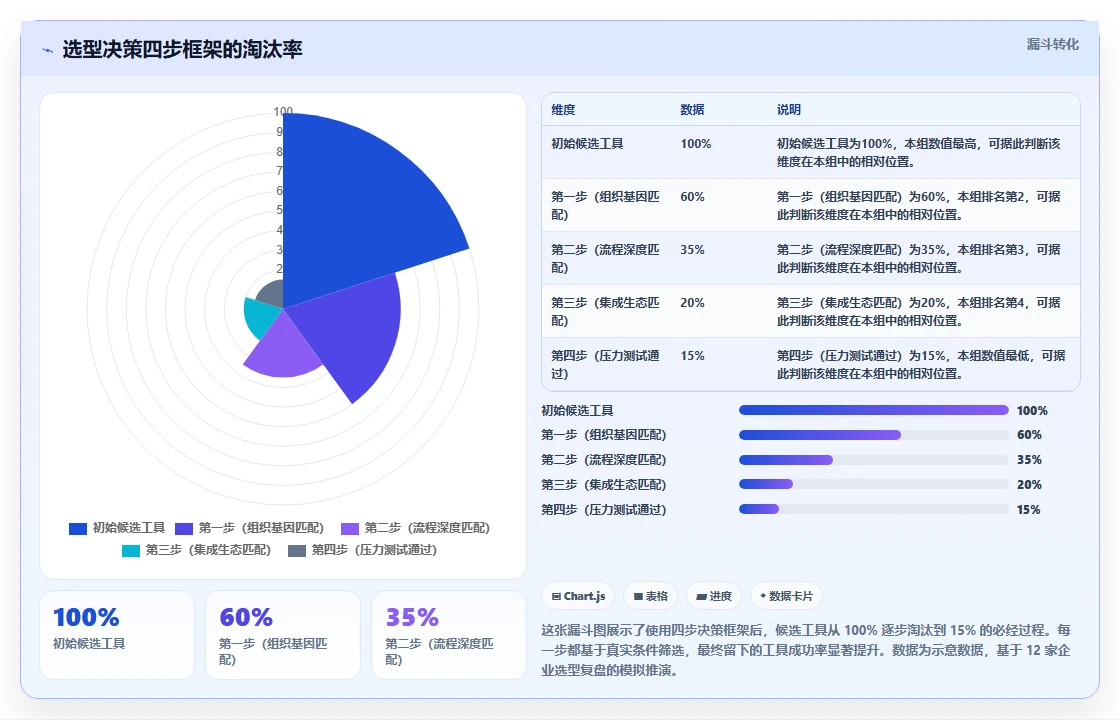The image size is (1120, 720).
Task: Click the 第三步（集成生态匹配） progress bar
Action: tap(874, 484)
